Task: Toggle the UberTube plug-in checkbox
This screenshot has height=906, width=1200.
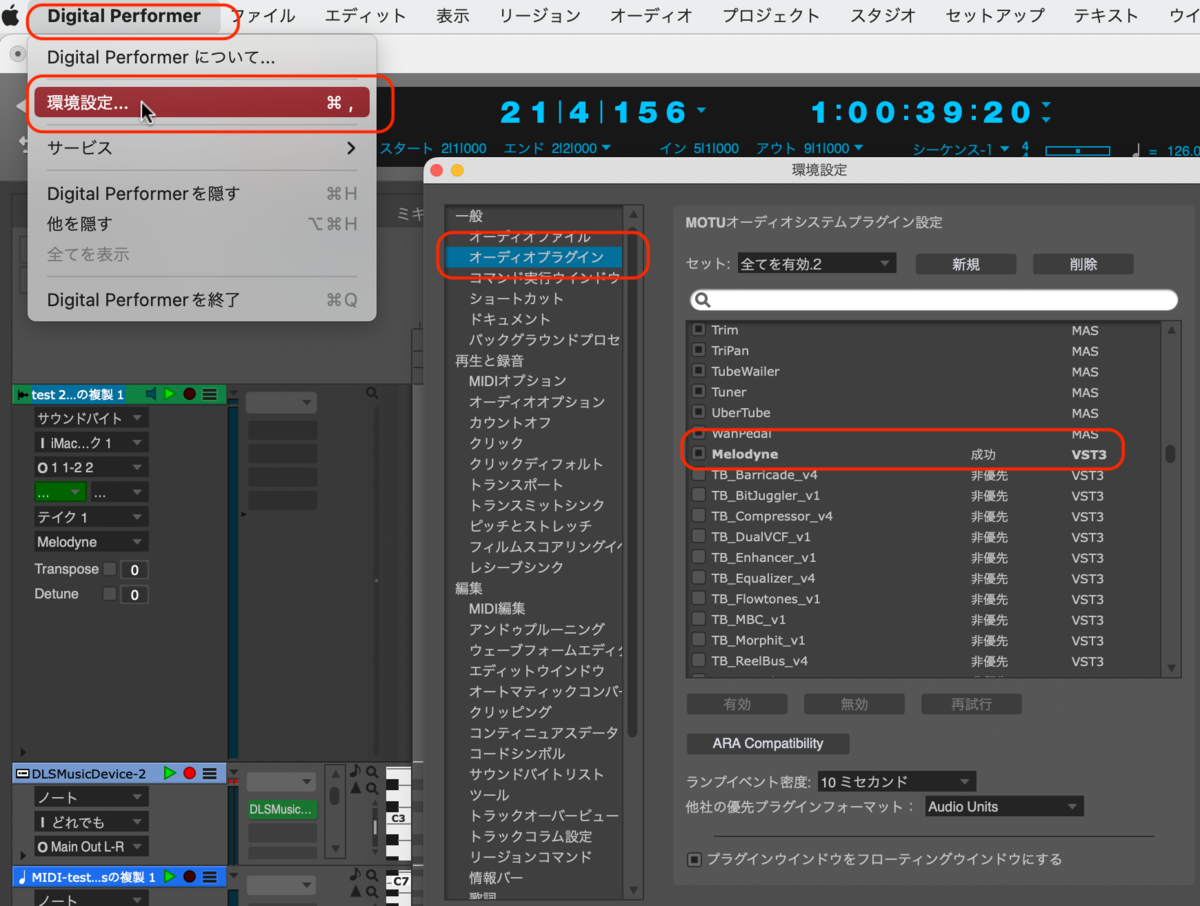Action: 699,412
